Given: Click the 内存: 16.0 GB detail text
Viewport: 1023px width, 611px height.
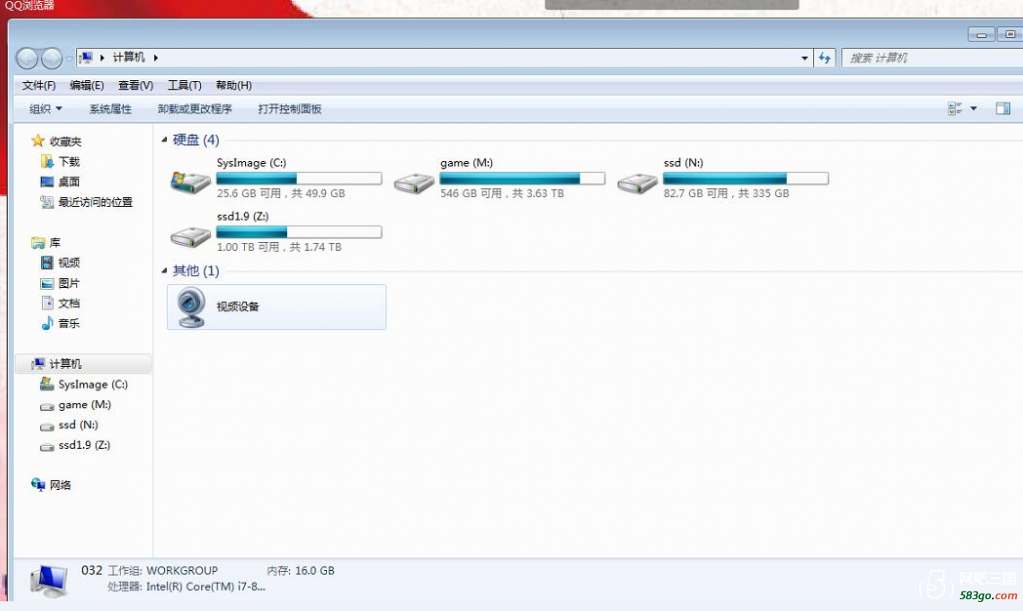Looking at the screenshot, I should coord(301,571).
